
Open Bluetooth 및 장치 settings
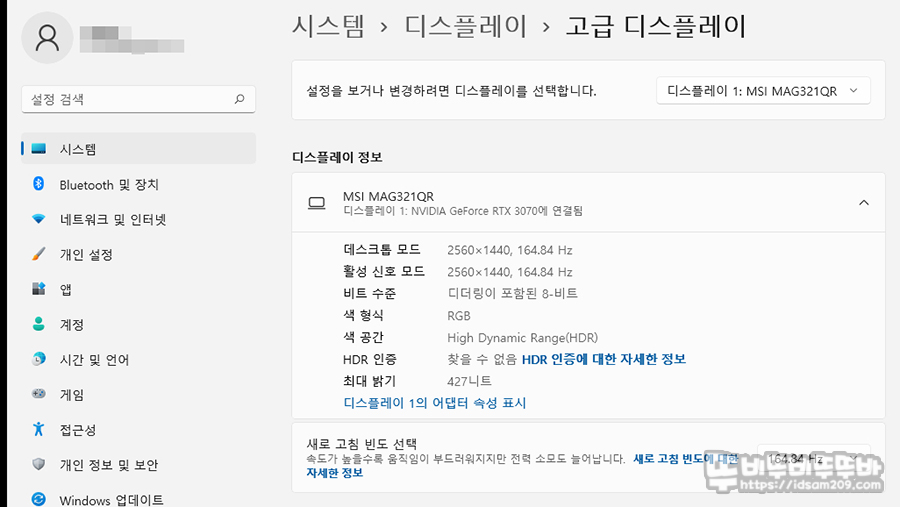pyautogui.click(x=138, y=184)
